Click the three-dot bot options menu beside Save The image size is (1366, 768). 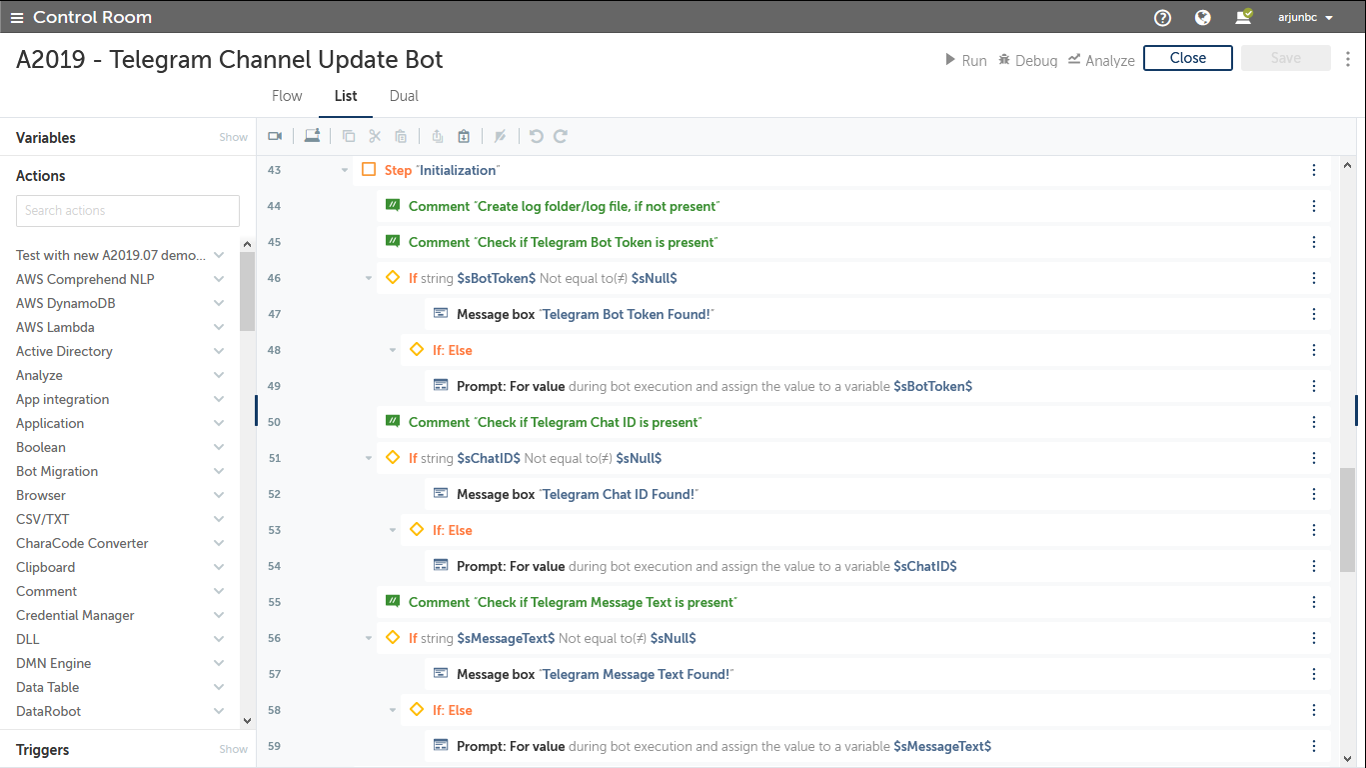1348,59
